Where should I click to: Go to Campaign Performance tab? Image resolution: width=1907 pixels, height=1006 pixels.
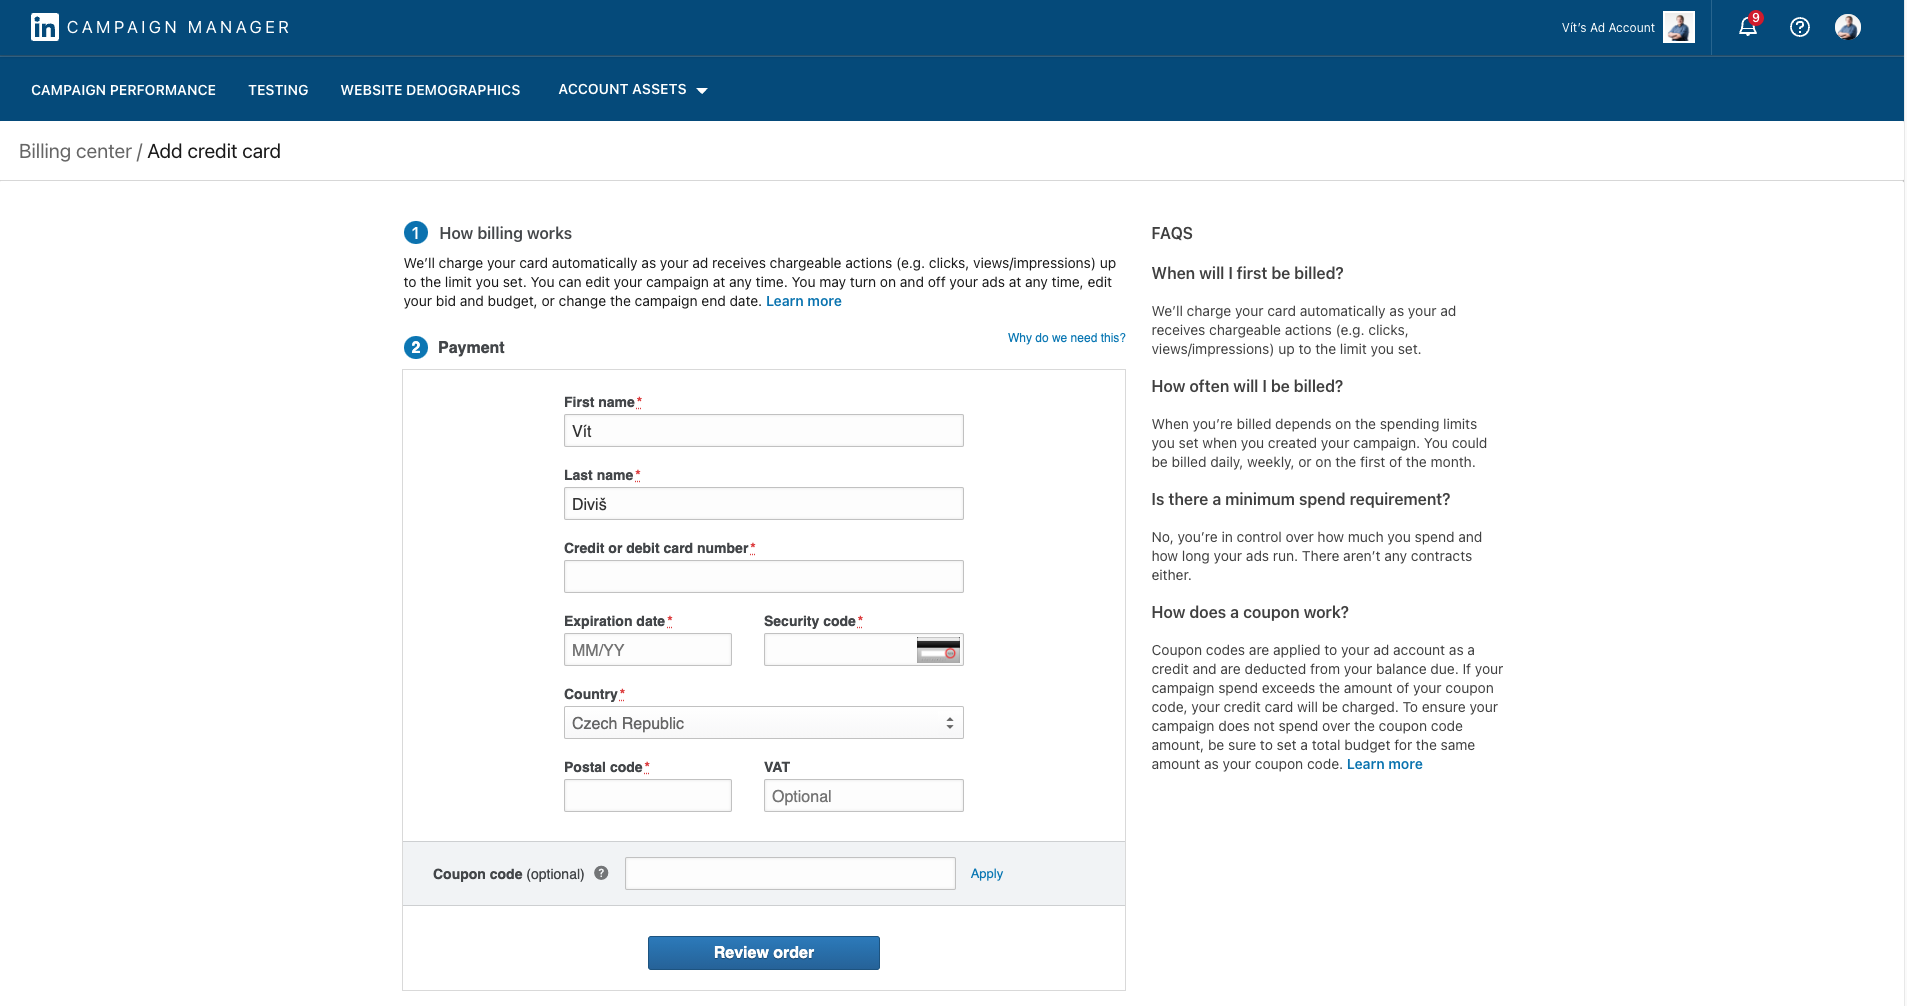pos(123,90)
